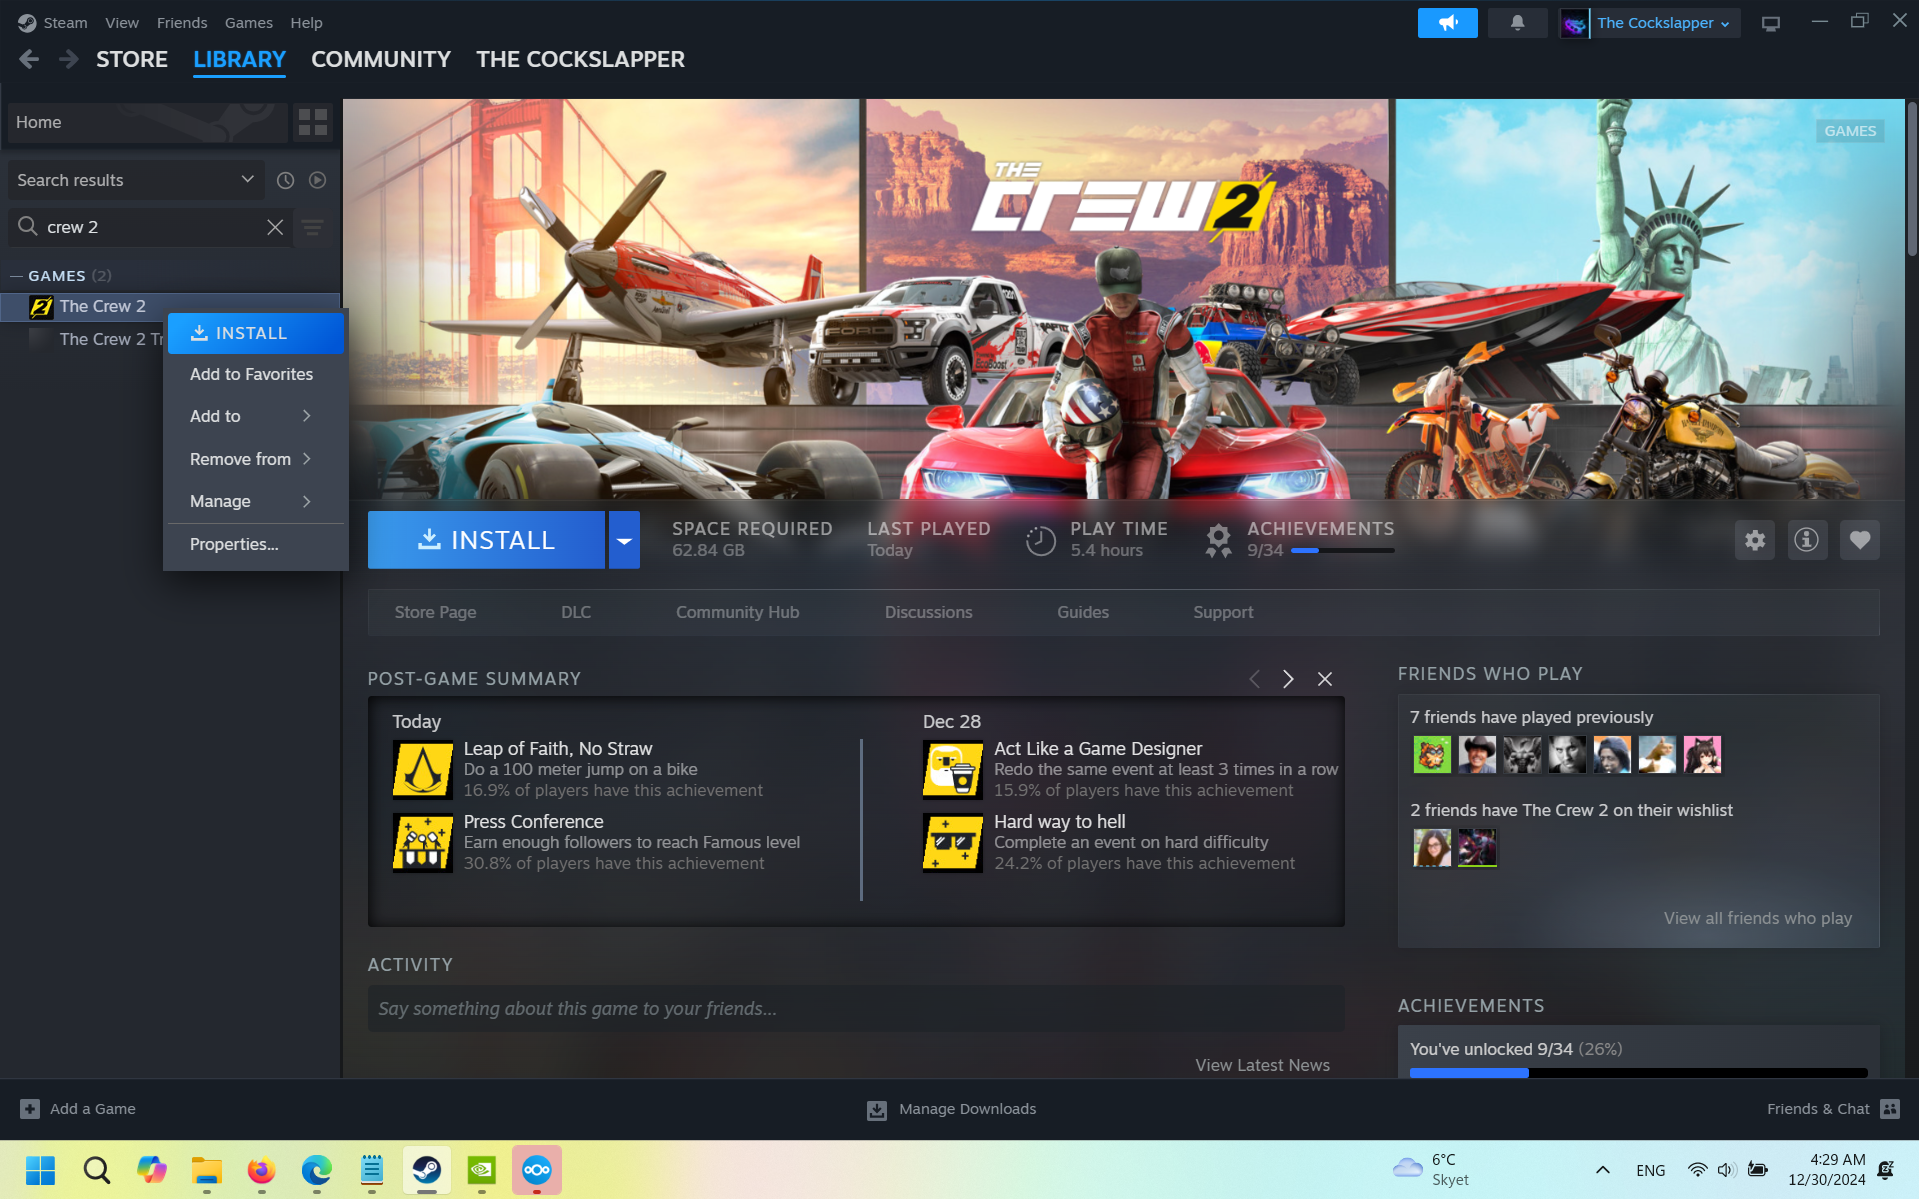This screenshot has height=1199, width=1919.
Task: Select Add to Favorites menu entry
Action: tap(256, 374)
